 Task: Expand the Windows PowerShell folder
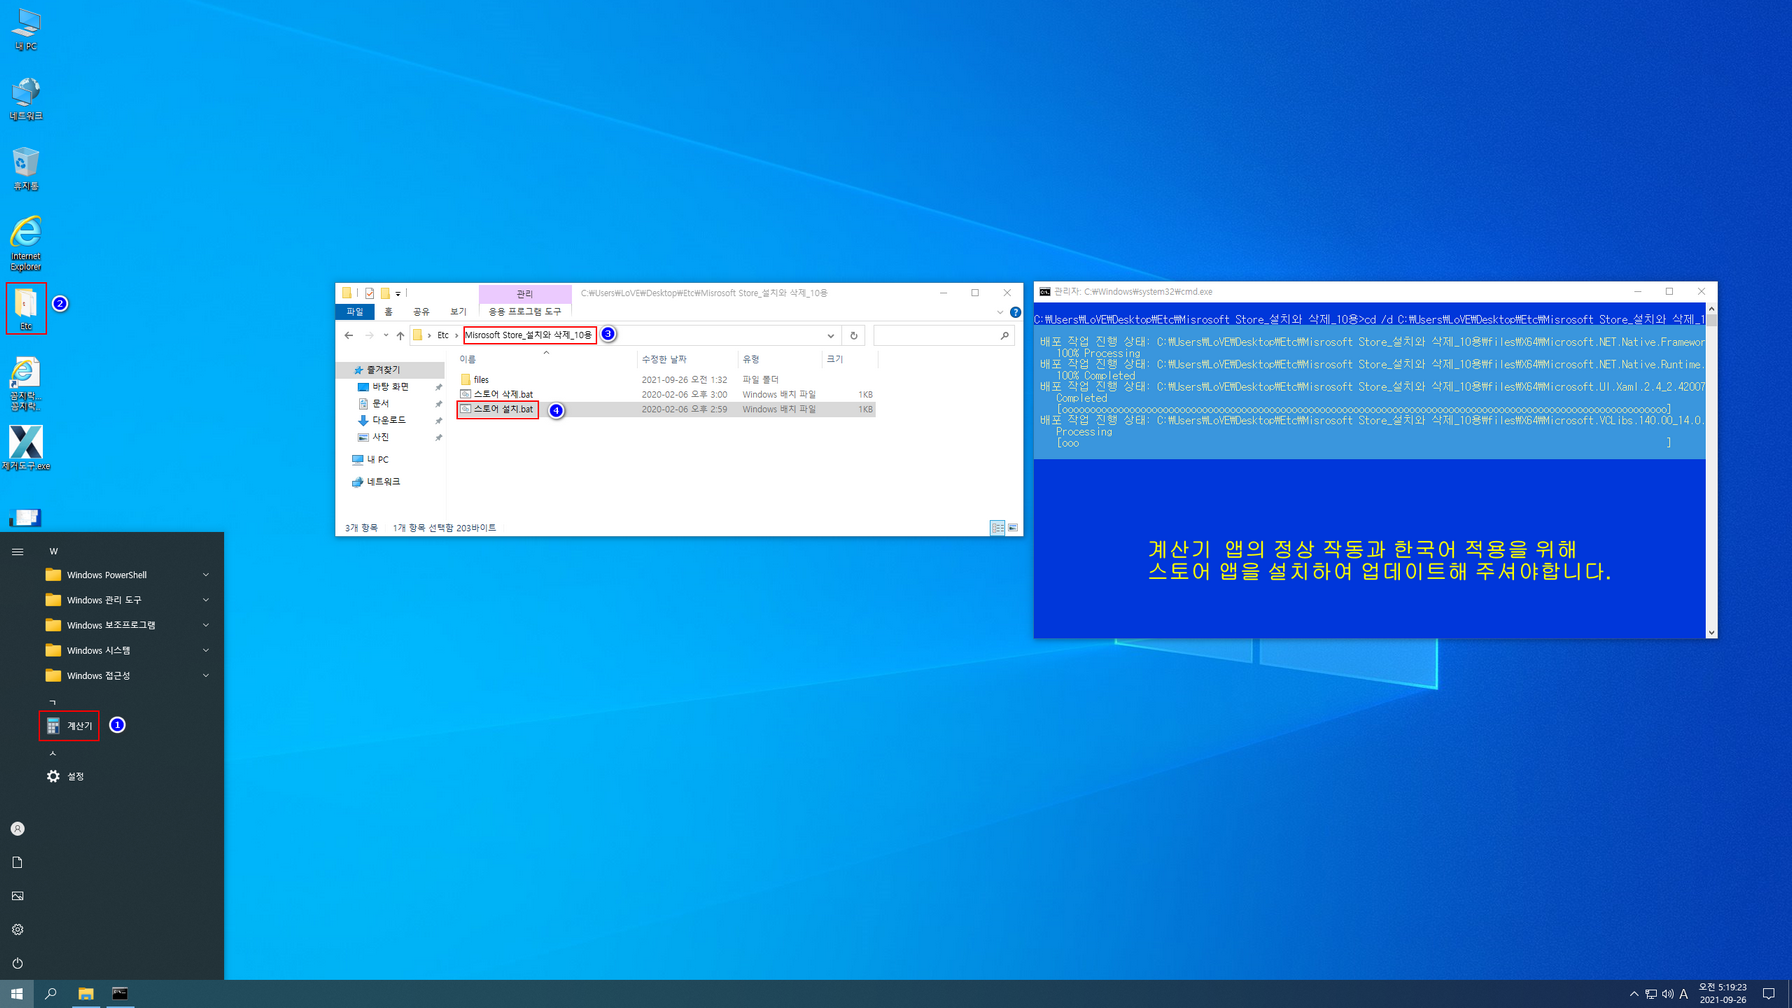pyautogui.click(x=130, y=575)
